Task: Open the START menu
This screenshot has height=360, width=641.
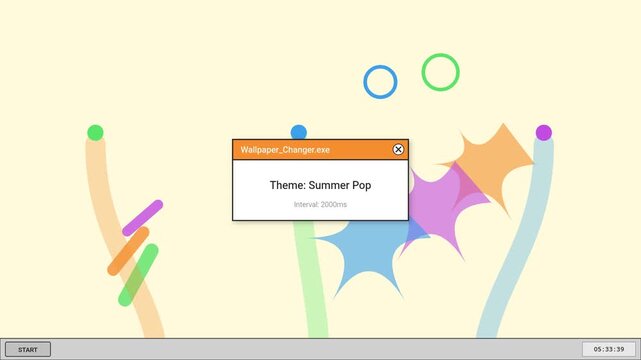Action: click(x=28, y=349)
